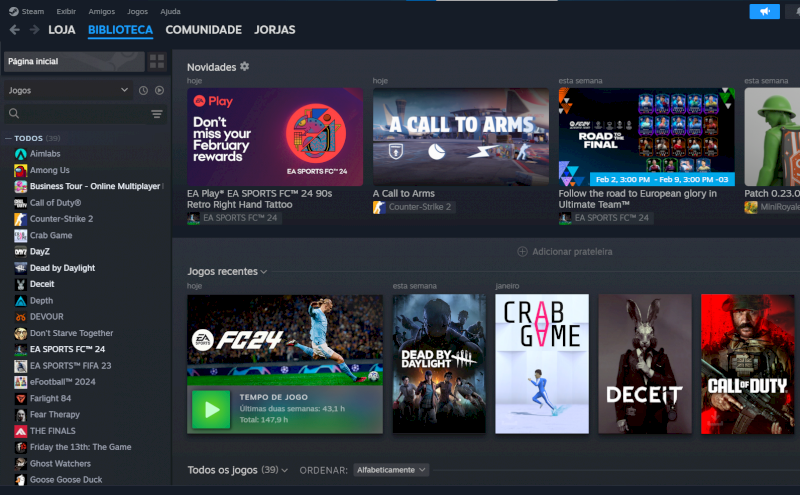Open EA Play February rewards news card
This screenshot has width=800, height=495.
pos(275,137)
